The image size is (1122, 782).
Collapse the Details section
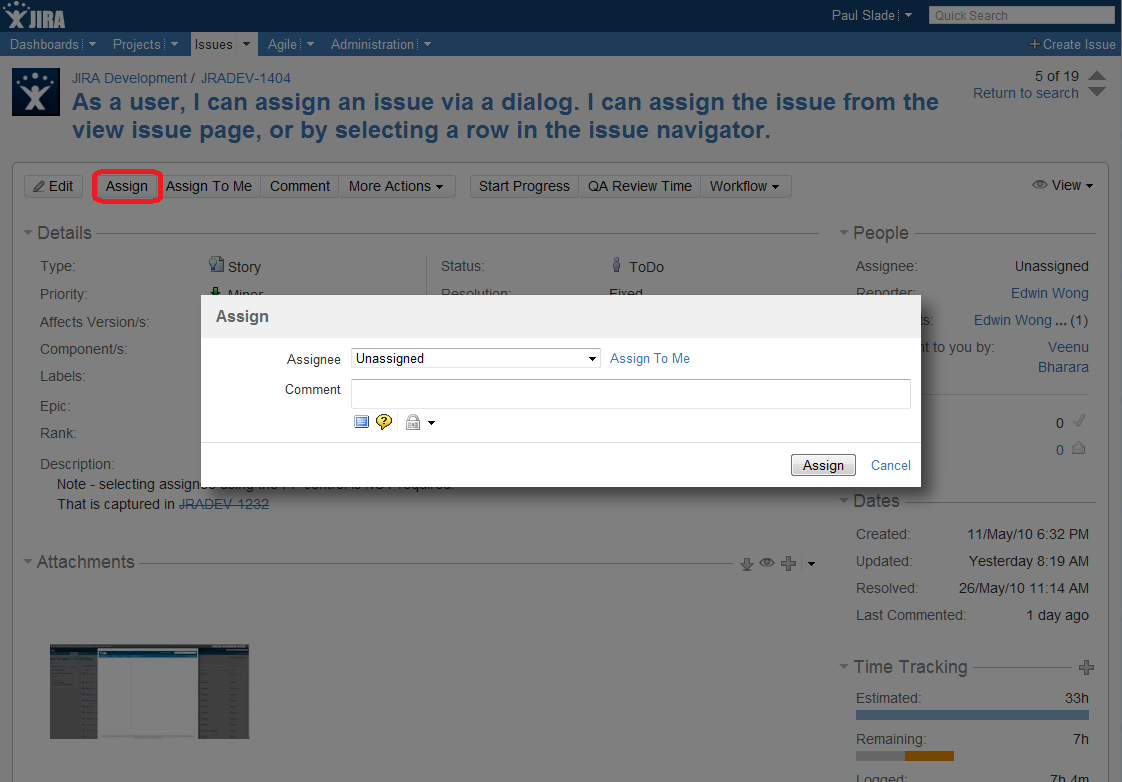click(x=28, y=233)
